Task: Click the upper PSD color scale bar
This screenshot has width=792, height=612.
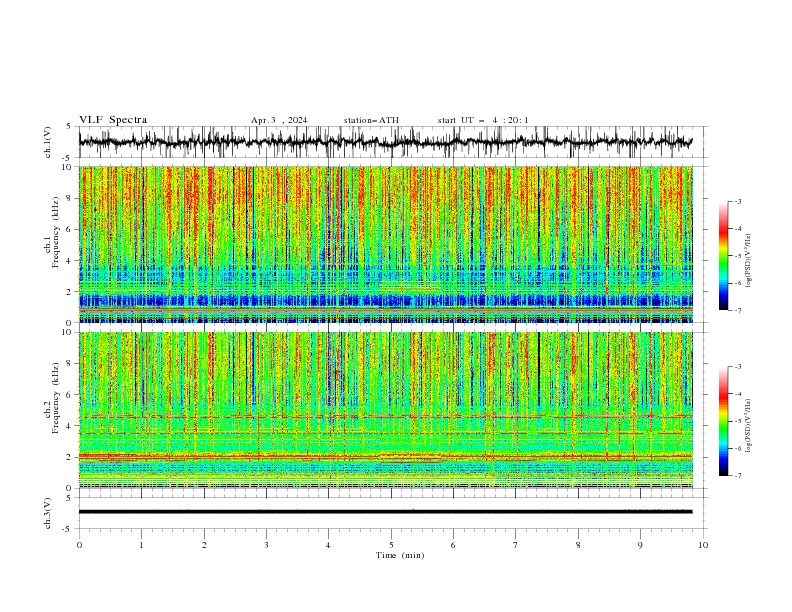Action: [723, 256]
